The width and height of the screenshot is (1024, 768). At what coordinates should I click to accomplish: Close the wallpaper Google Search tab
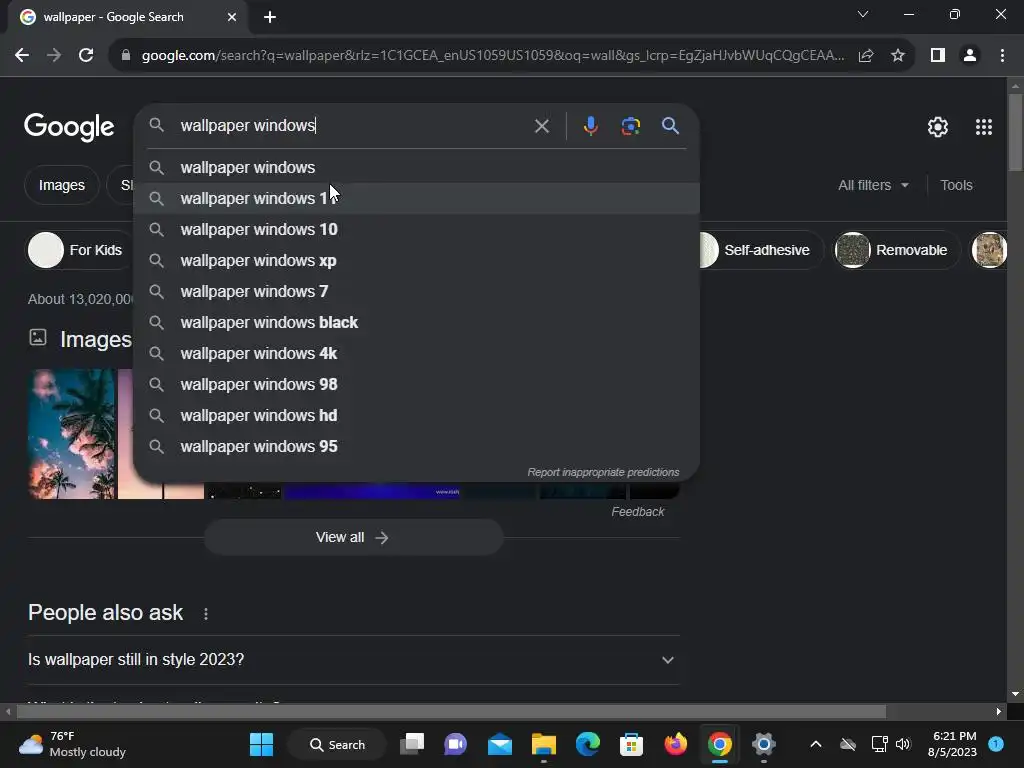tap(232, 17)
